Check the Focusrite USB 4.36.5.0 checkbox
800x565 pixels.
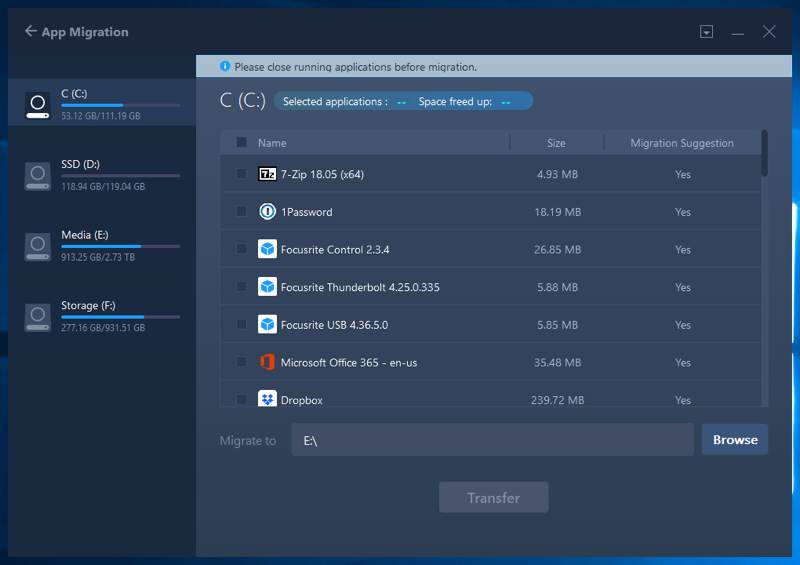[242, 325]
